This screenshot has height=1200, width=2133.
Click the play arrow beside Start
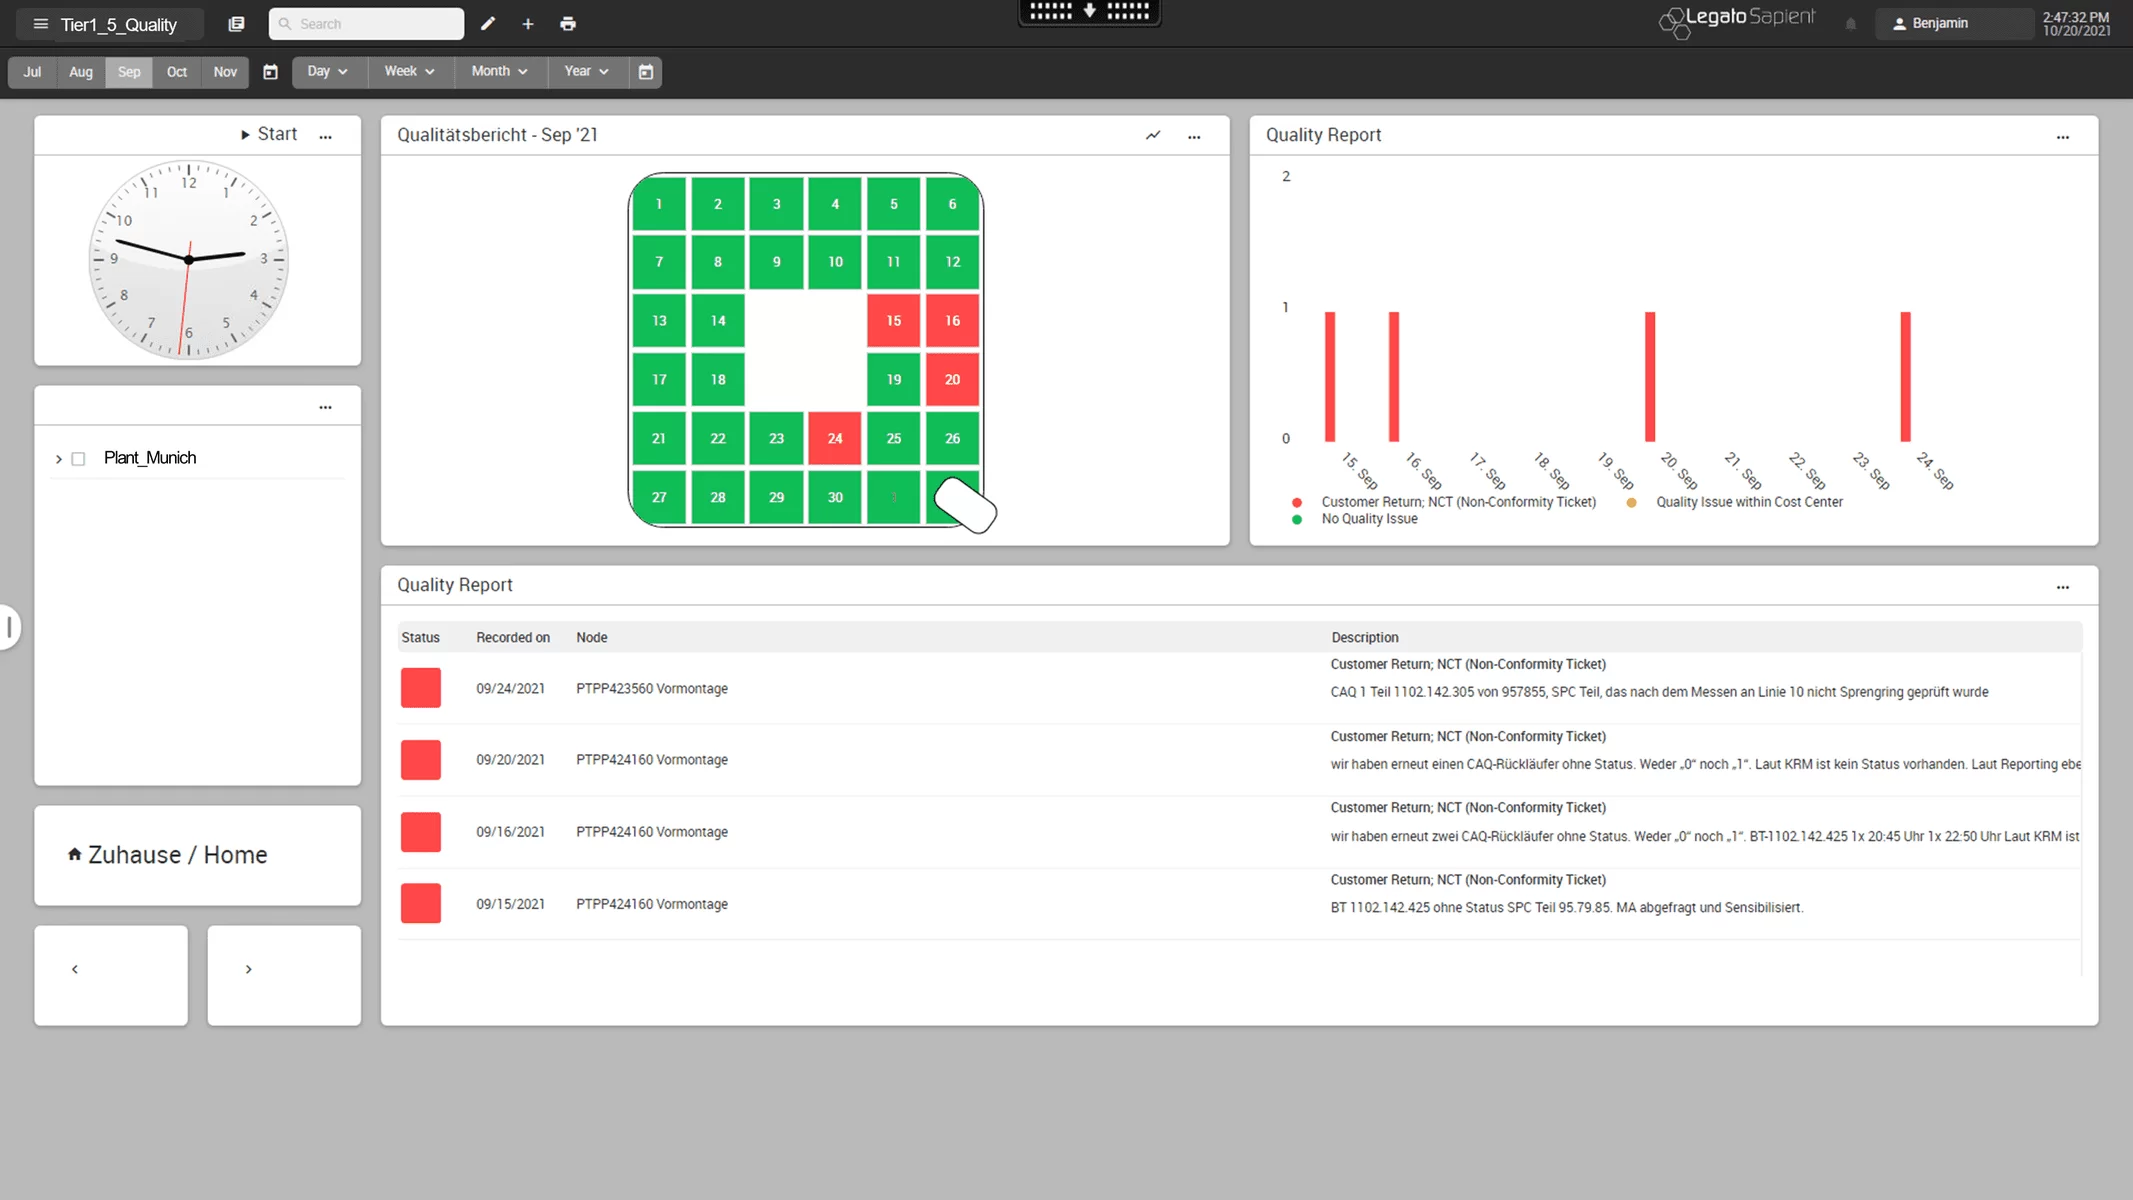[x=245, y=135]
